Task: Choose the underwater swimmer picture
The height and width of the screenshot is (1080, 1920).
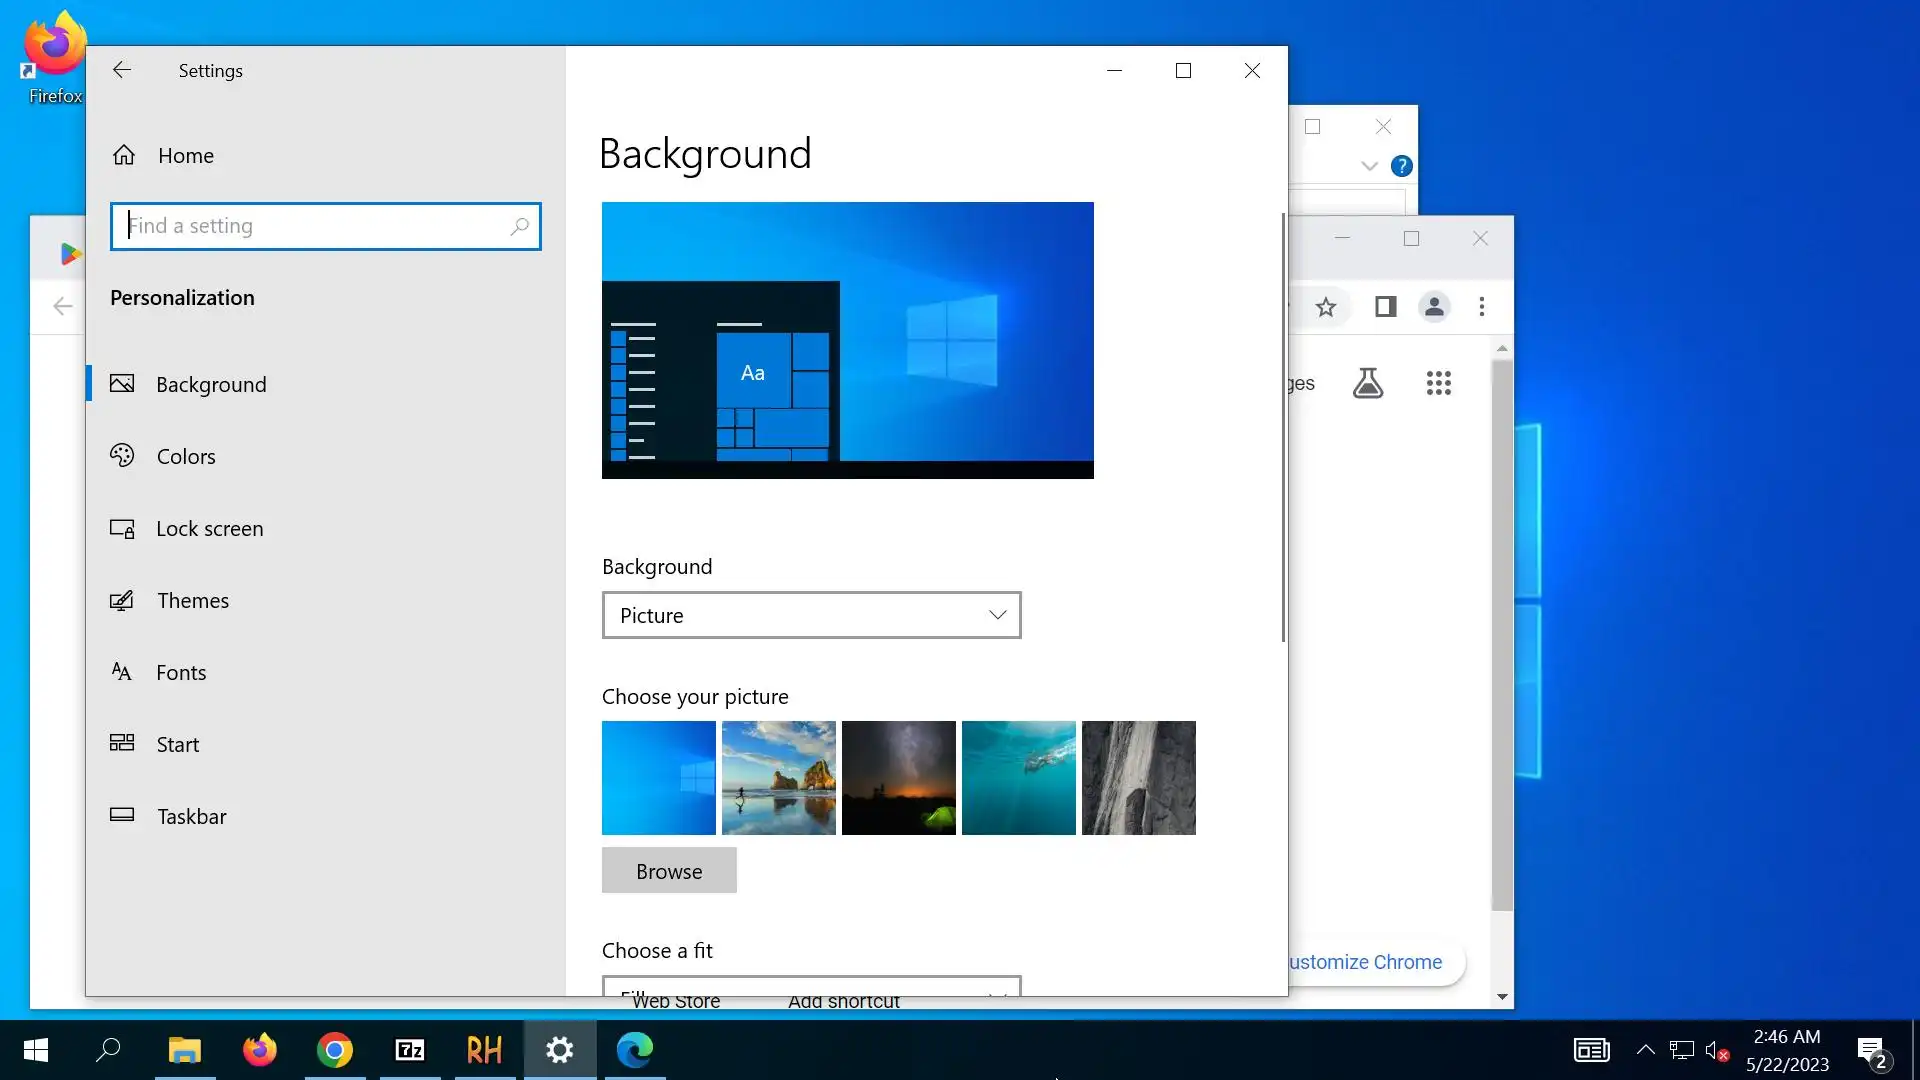Action: click(1018, 778)
